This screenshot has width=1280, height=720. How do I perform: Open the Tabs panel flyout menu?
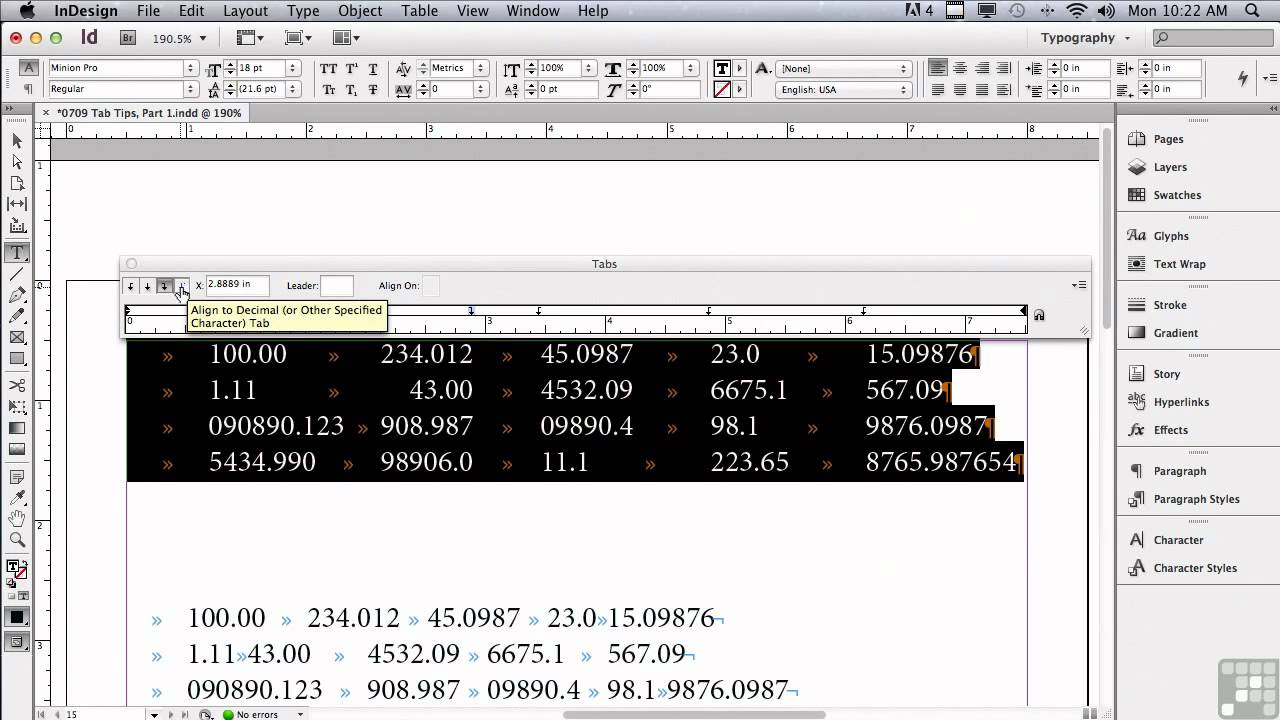pyautogui.click(x=1079, y=285)
